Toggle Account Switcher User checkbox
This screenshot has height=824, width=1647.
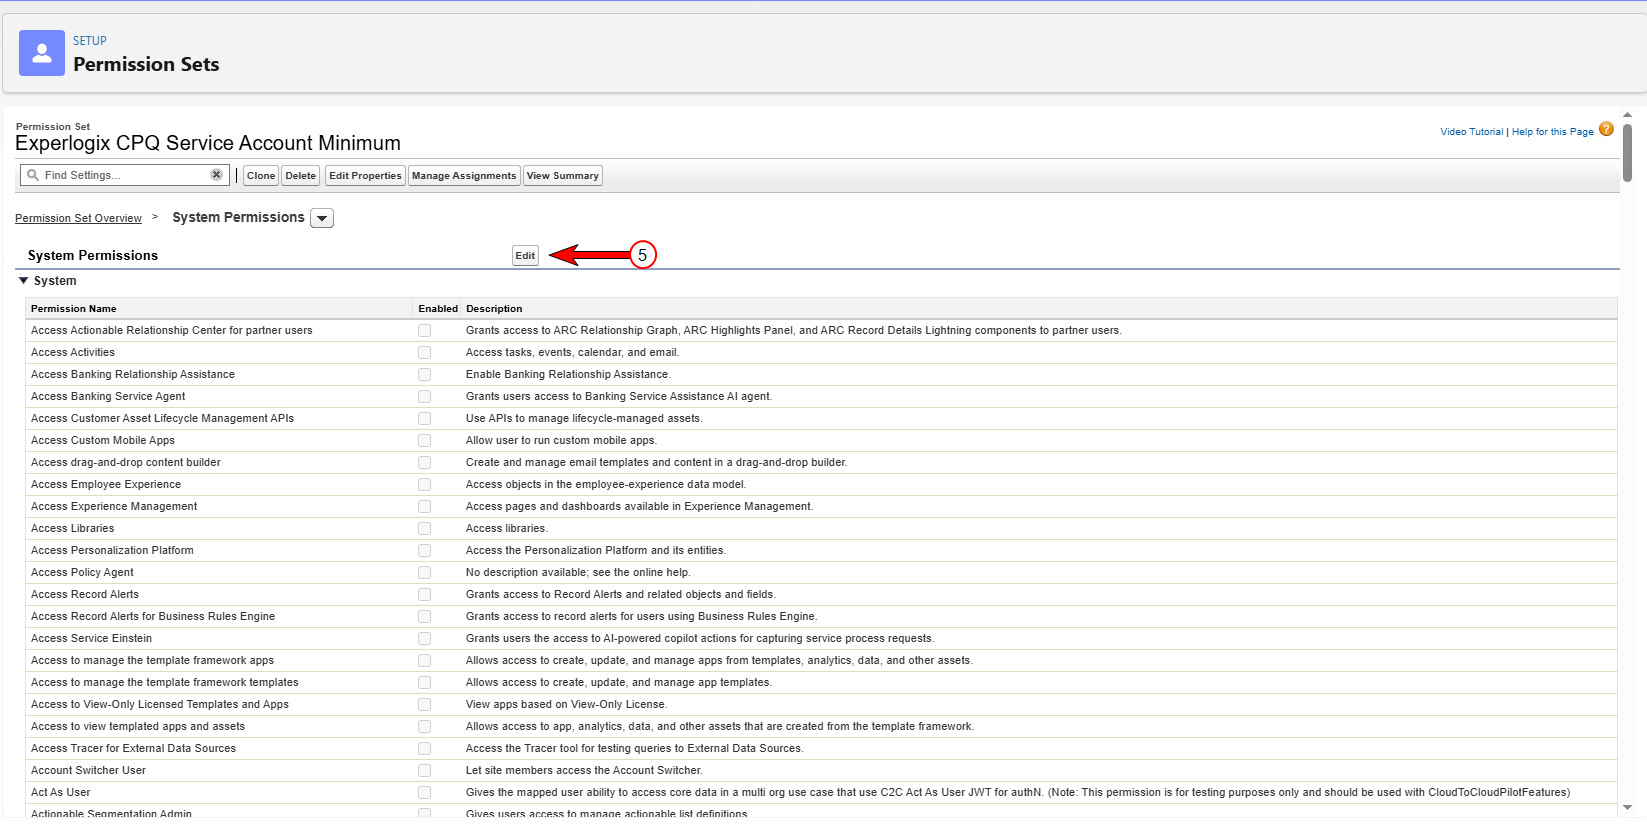click(x=424, y=771)
